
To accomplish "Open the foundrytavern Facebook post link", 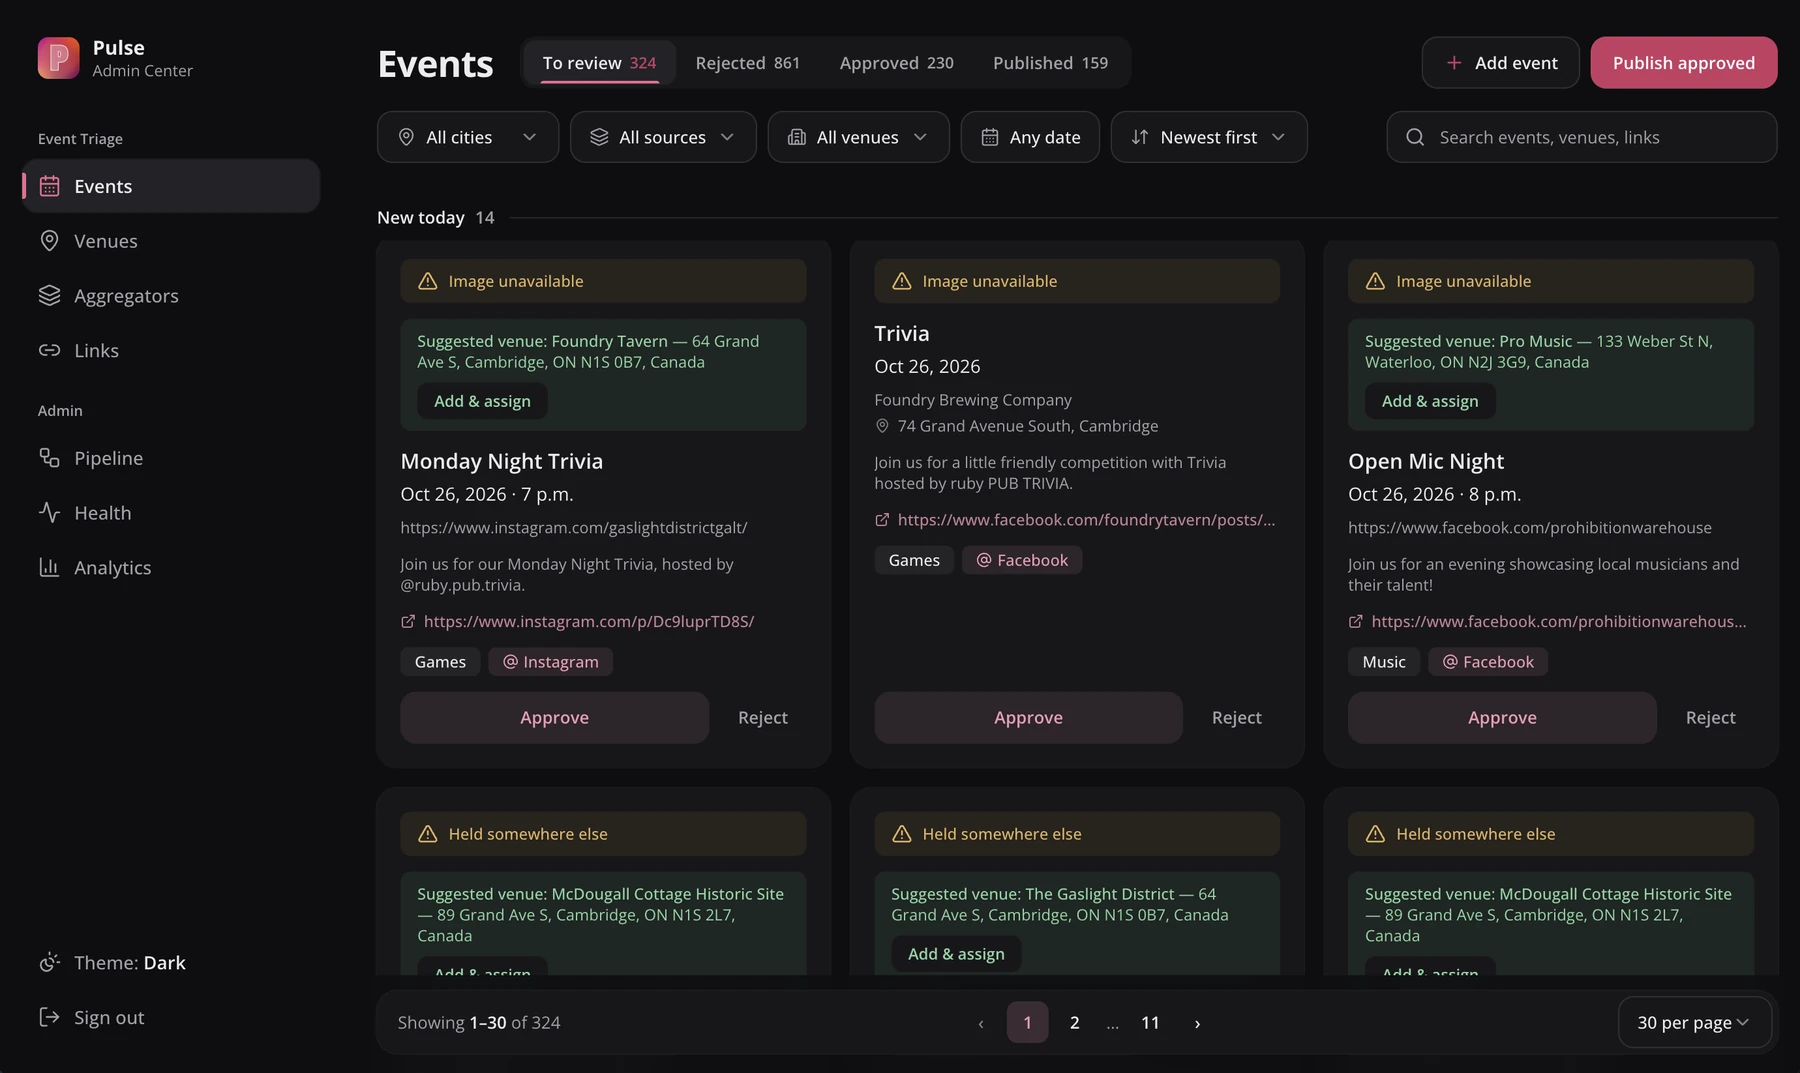I will tap(1075, 520).
